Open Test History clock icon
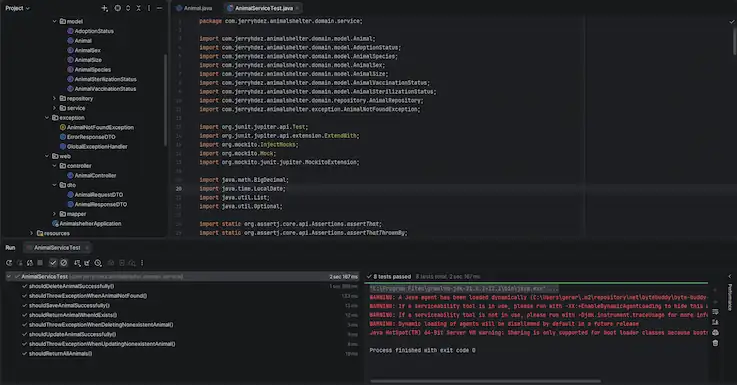This screenshot has height=385, width=737. pos(98,263)
